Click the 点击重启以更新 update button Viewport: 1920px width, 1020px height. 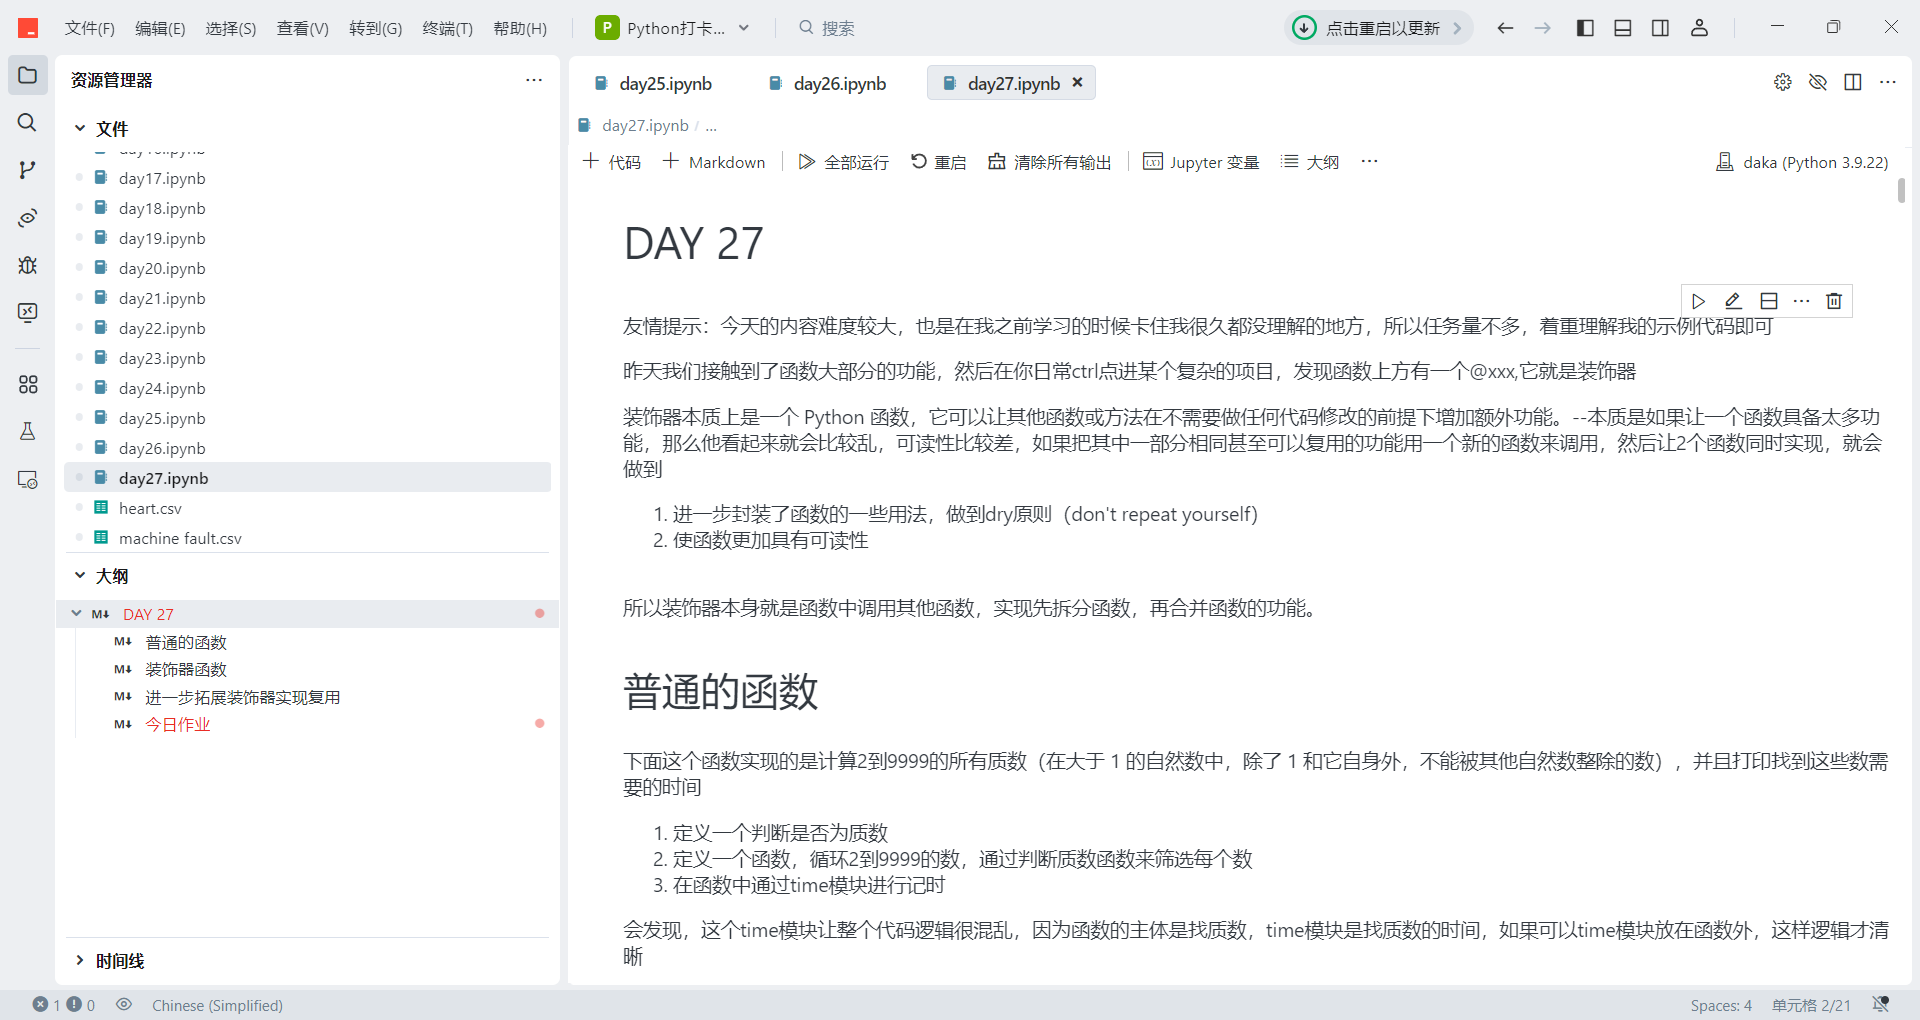[1378, 27]
